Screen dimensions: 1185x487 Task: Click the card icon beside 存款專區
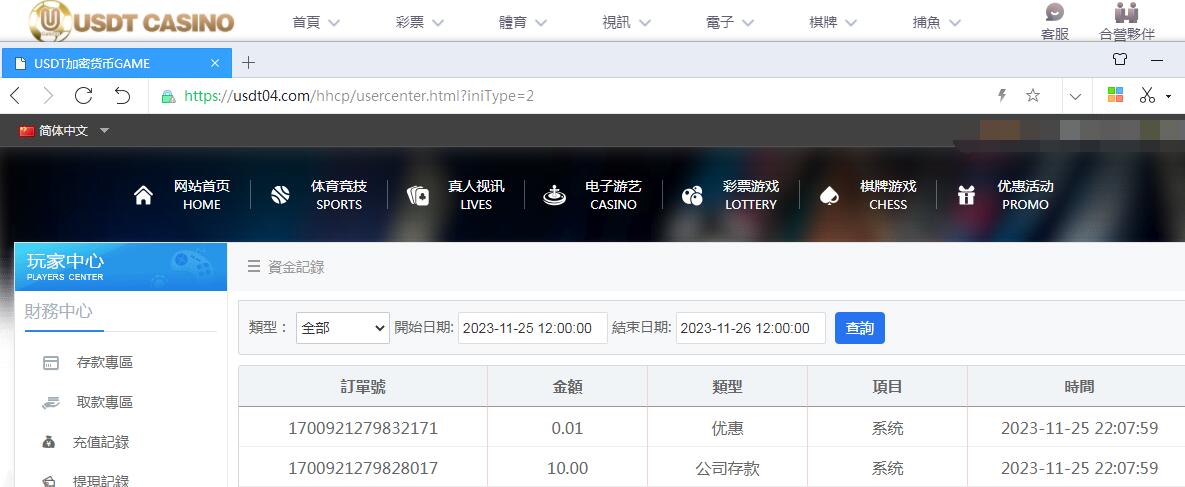coord(51,363)
